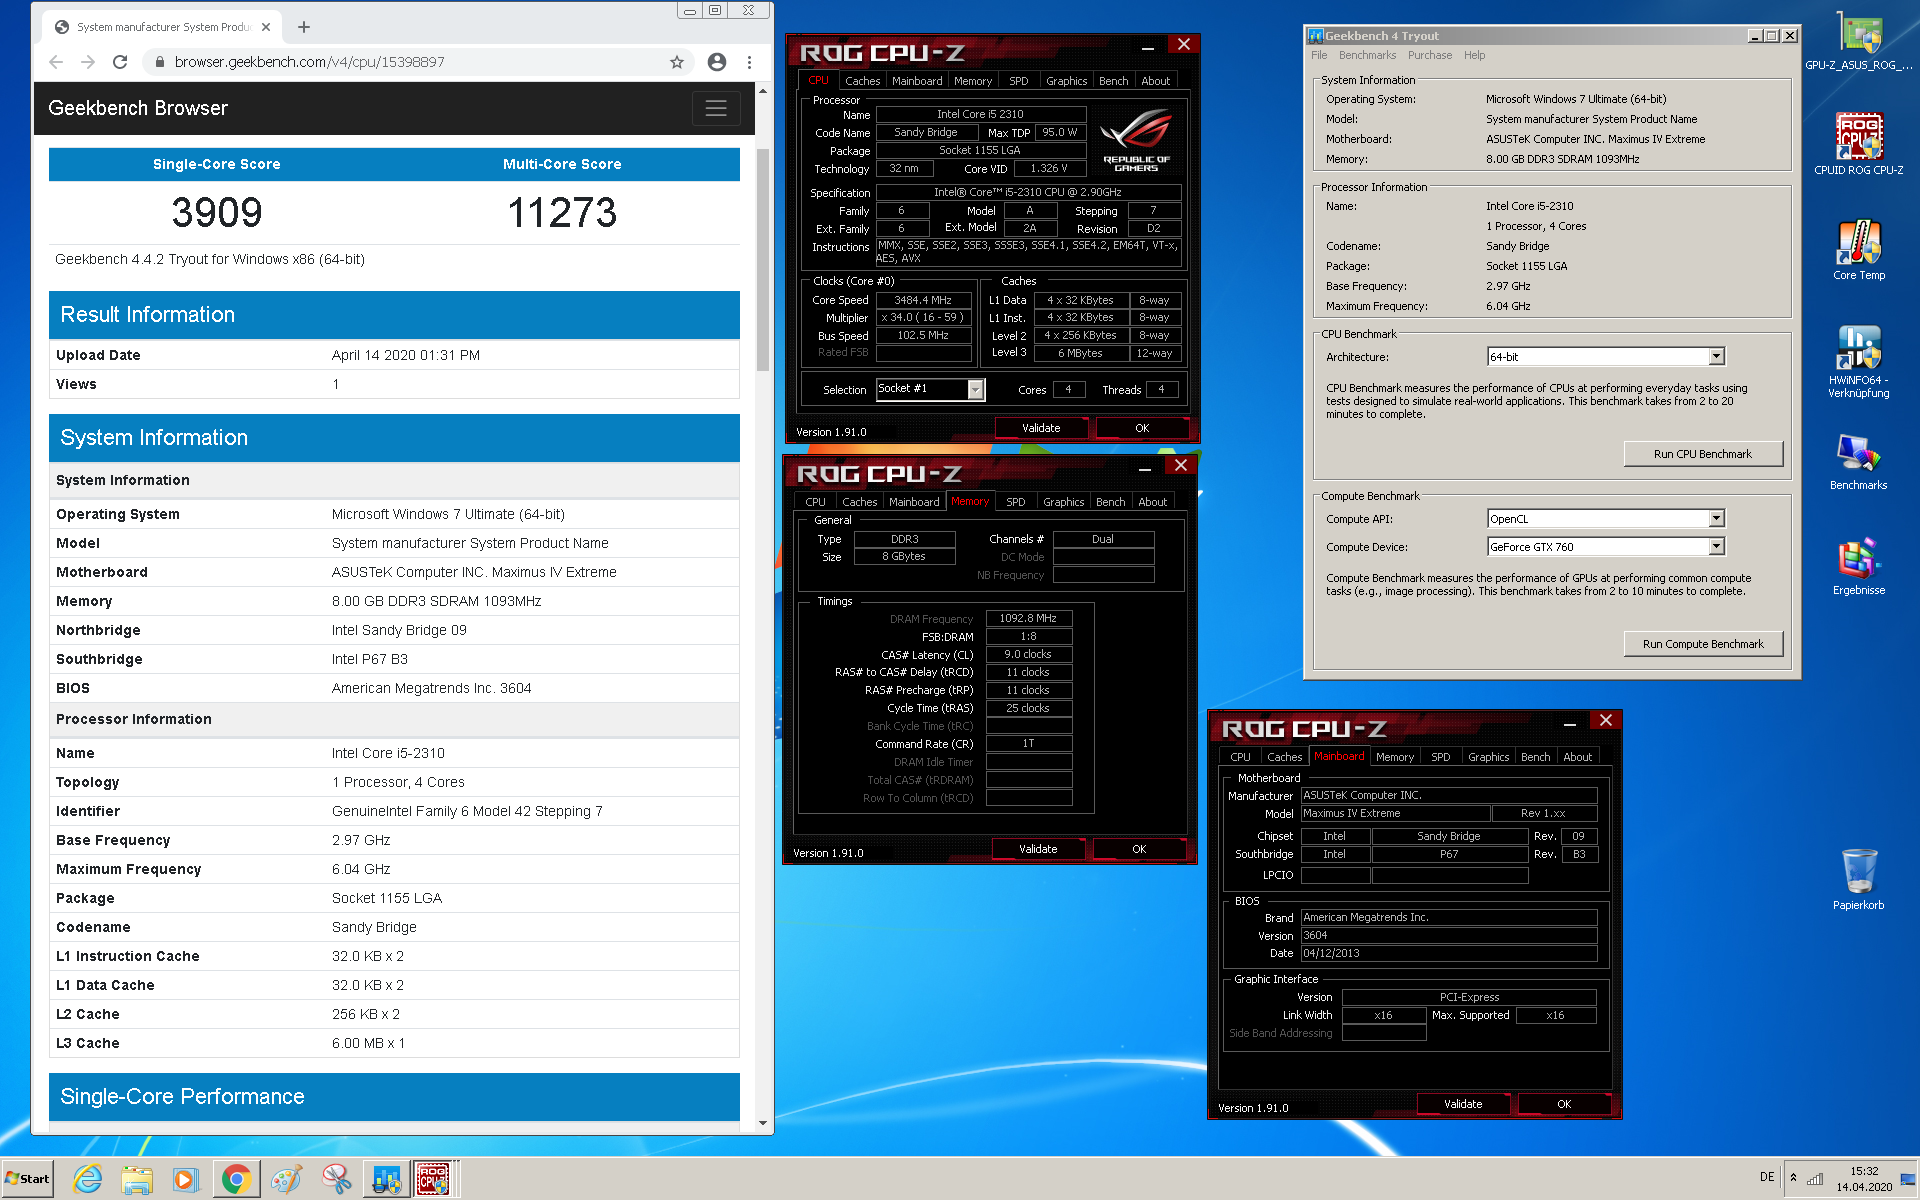The height and width of the screenshot is (1200, 1920).
Task: Open Geekbench Benchmarks menu
Action: [1367, 55]
